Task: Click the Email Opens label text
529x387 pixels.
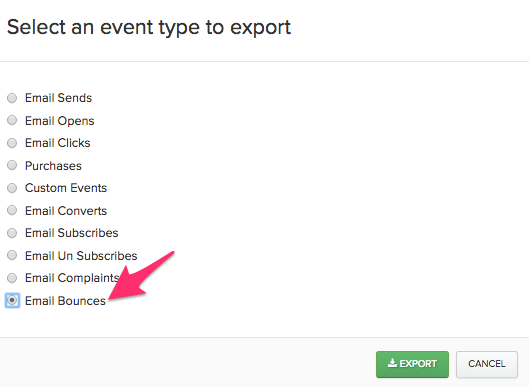Action: coord(60,121)
